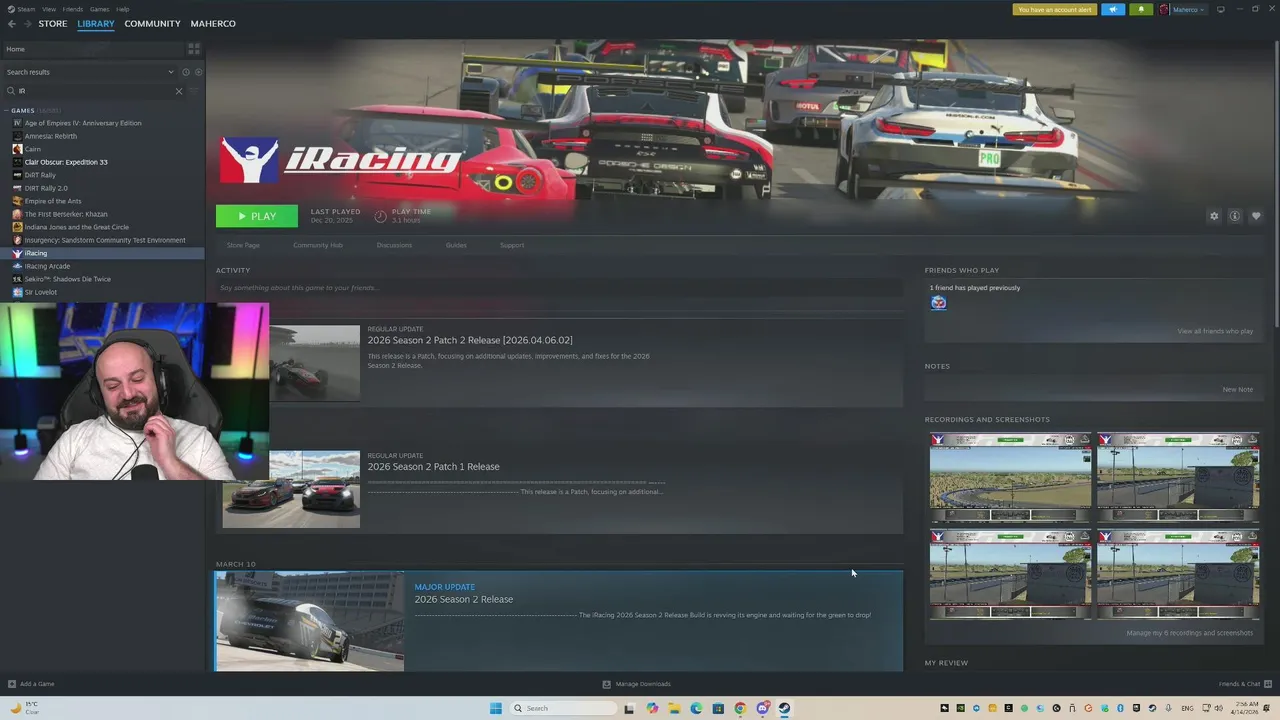Open Microsoft Edge from the taskbar
Screen dimensions: 1280x720
pyautogui.click(x=696, y=708)
